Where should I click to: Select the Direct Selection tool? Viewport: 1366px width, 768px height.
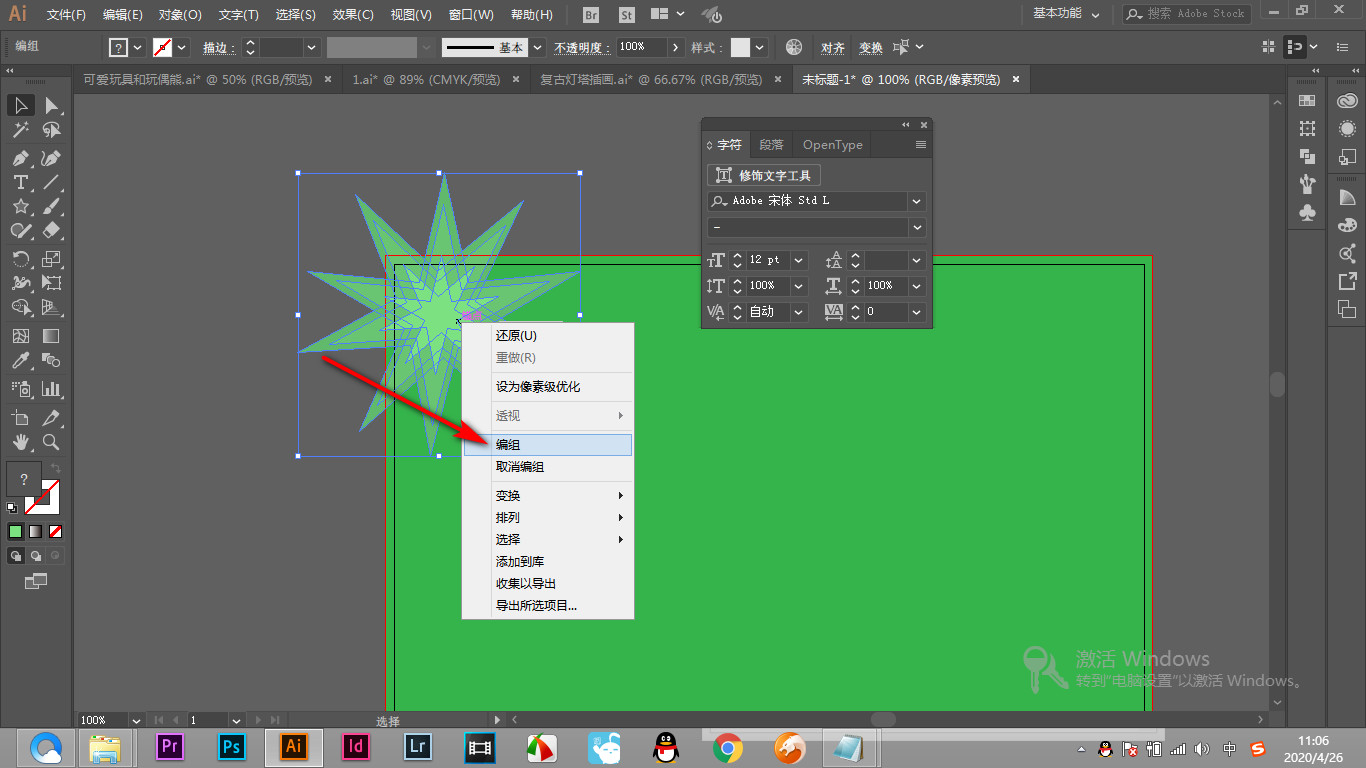[x=52, y=105]
